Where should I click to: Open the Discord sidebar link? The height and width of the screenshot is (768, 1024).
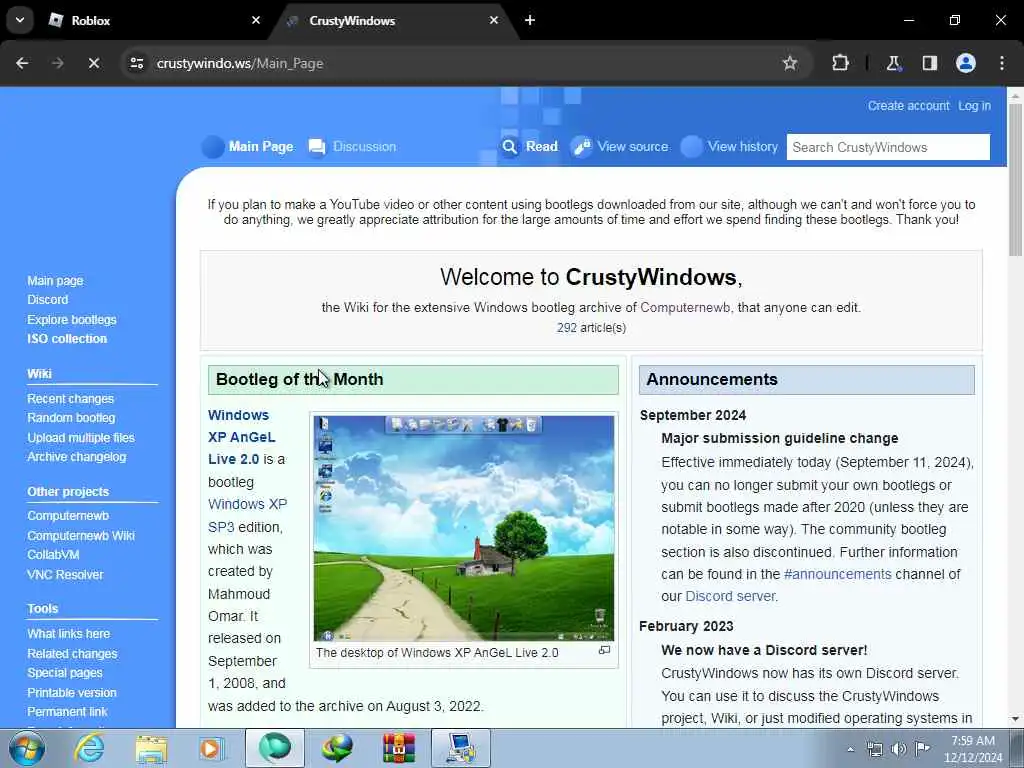pos(47,300)
